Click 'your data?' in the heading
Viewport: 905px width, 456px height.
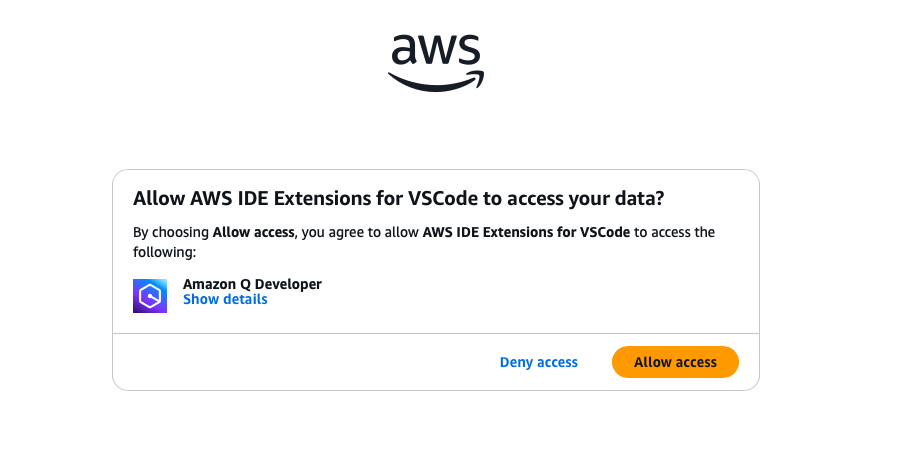pos(616,199)
